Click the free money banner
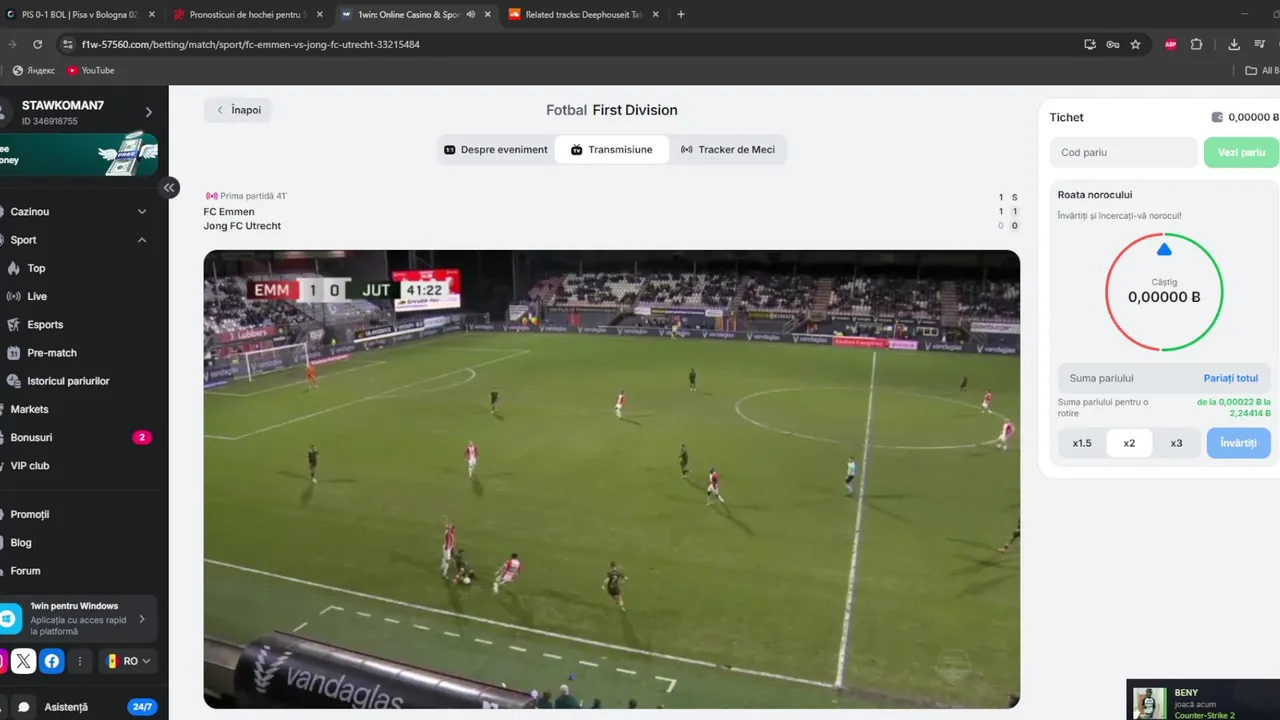Screen dimensions: 1280x720 click(x=79, y=154)
